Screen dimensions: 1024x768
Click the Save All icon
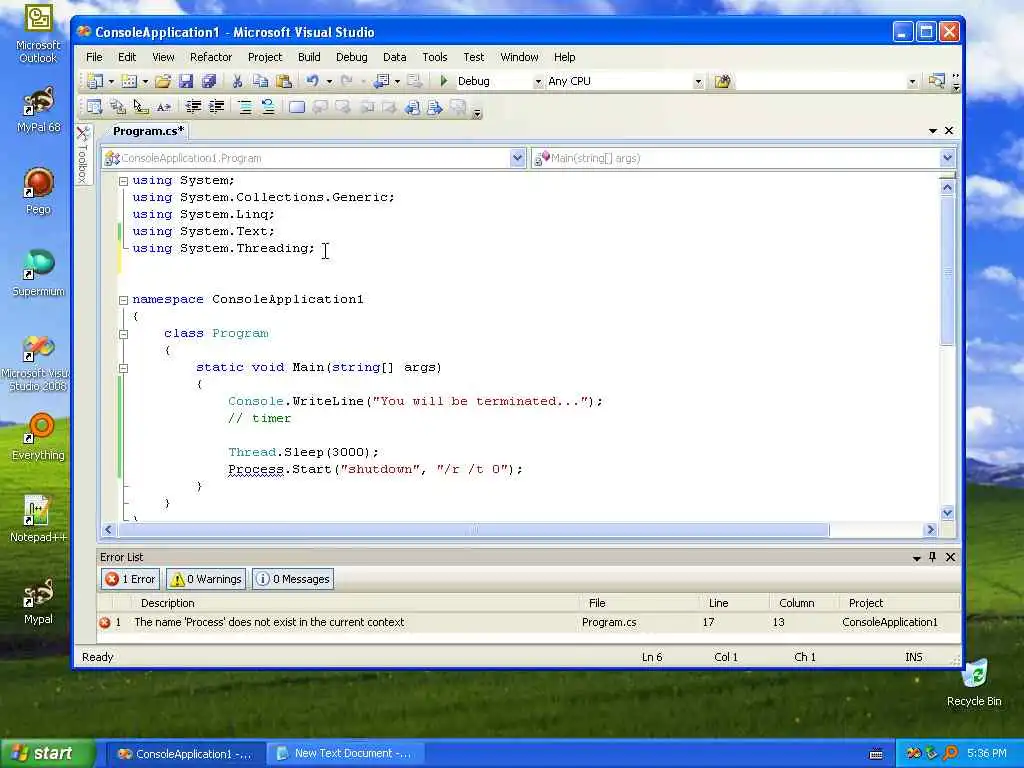(x=209, y=81)
